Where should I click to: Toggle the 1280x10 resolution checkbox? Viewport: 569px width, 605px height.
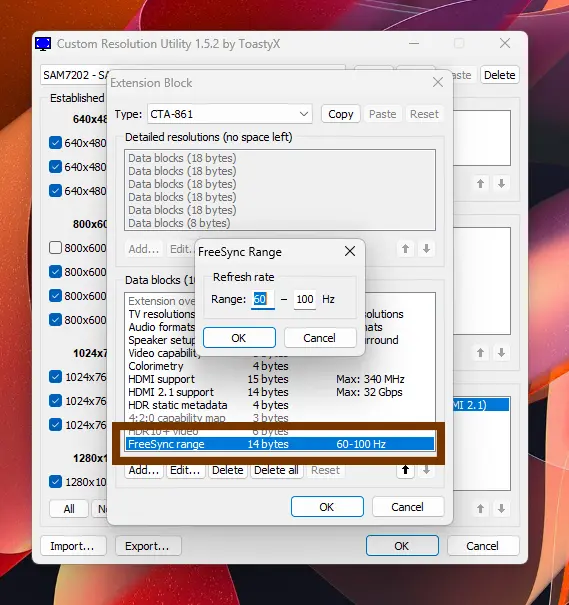pos(55,482)
